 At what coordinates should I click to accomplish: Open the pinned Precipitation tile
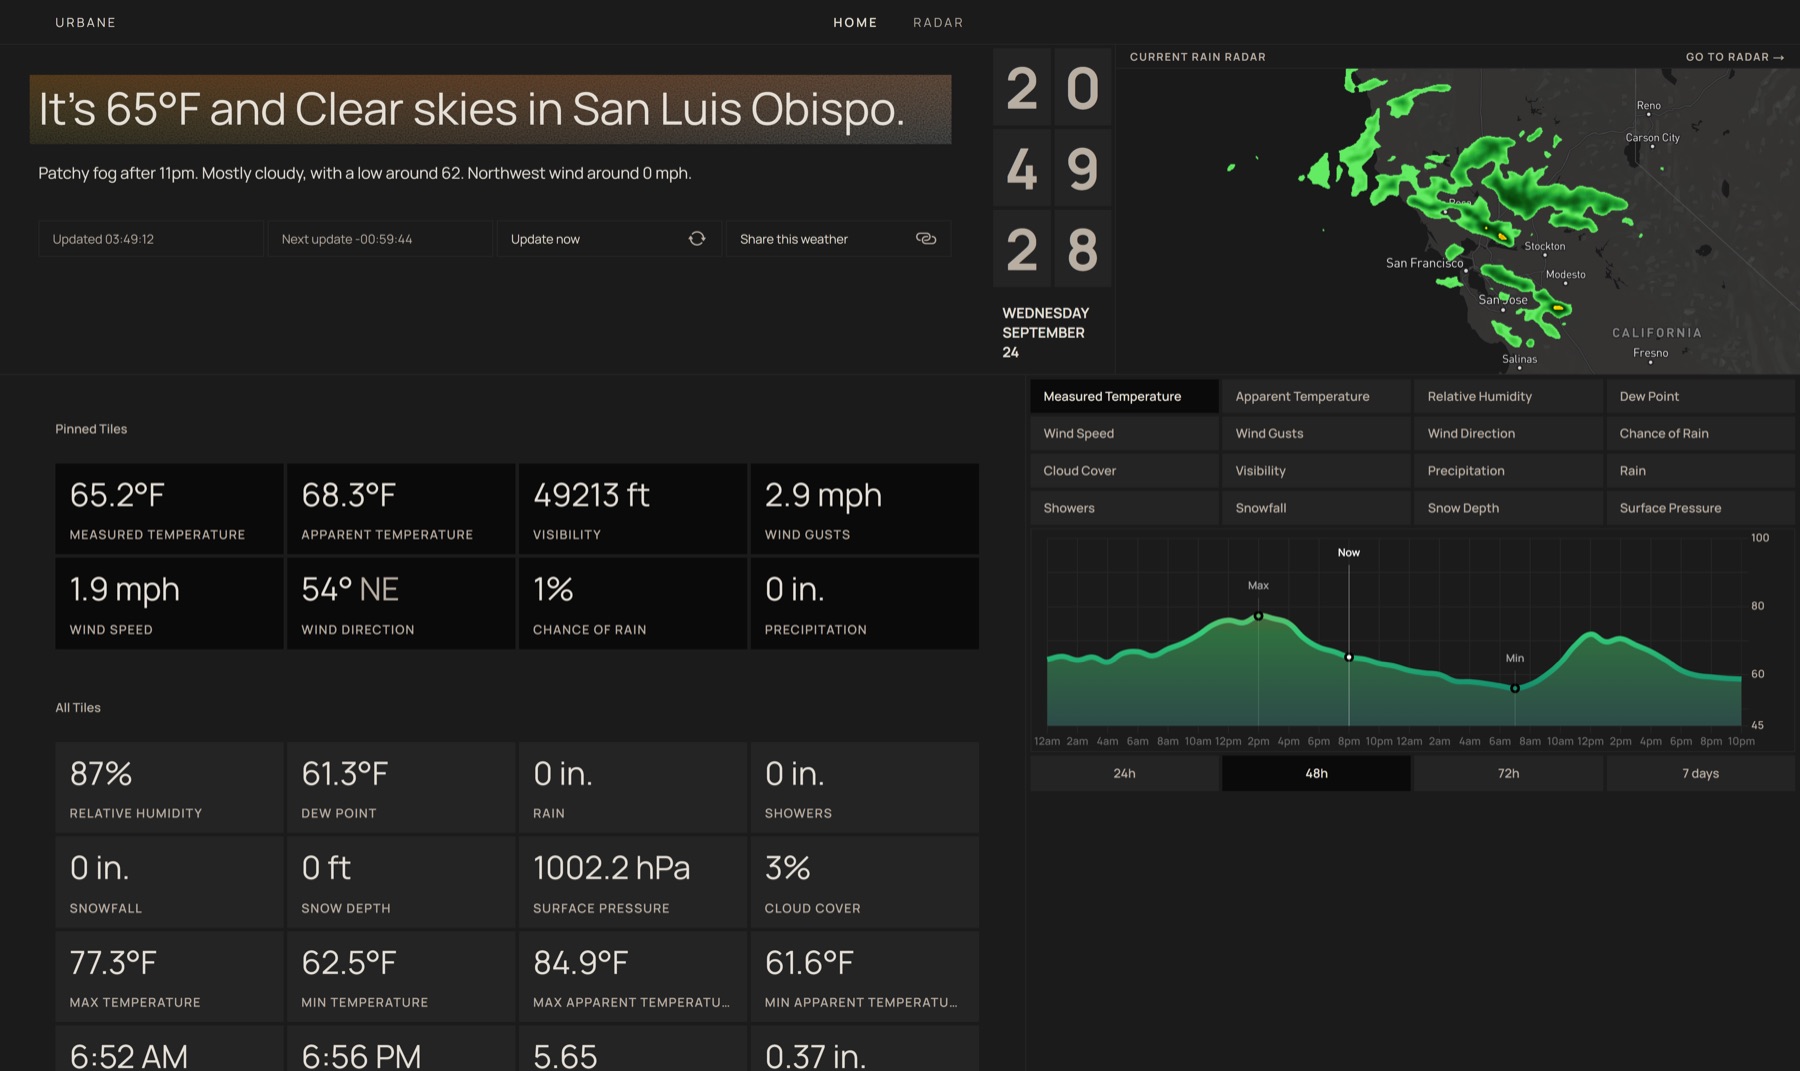865,604
